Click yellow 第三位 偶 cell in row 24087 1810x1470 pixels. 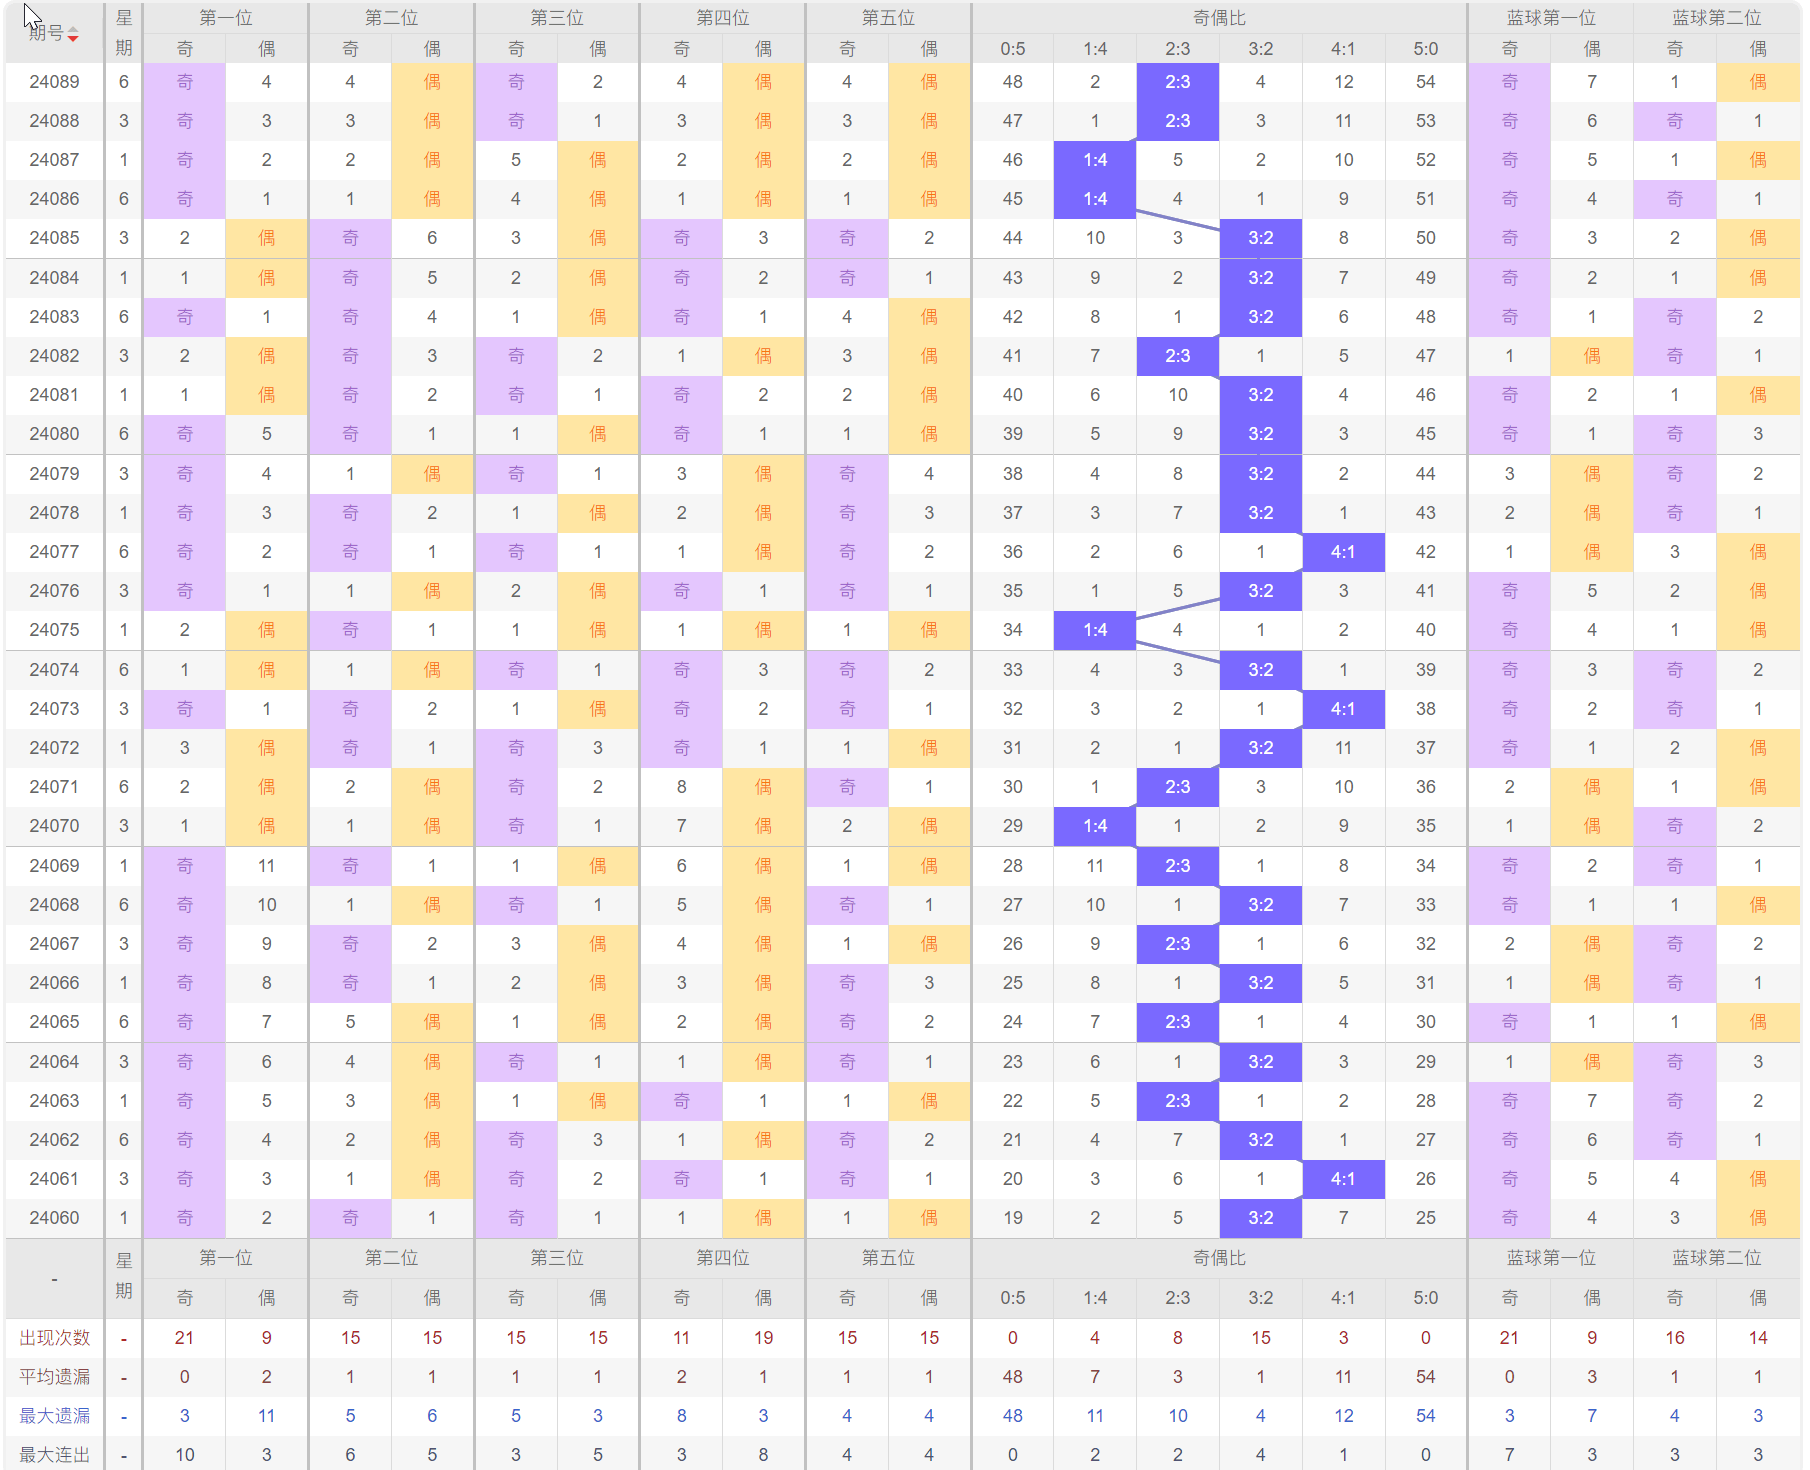point(598,160)
